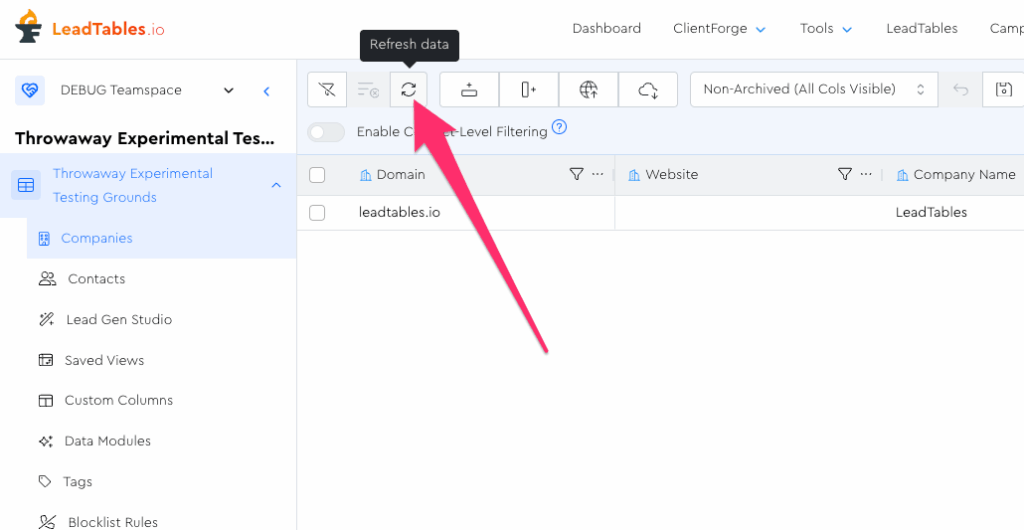The width and height of the screenshot is (1024, 530).
Task: Open the Domain column filter icon
Action: (x=576, y=174)
